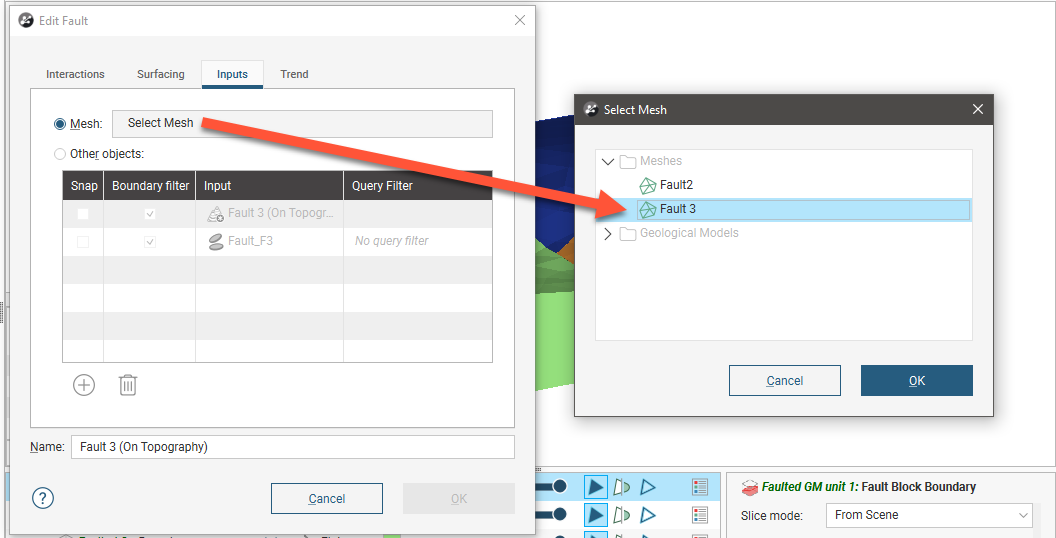Viewport: 1056px width, 538px height.
Task: Click filled triangle icon in highlighted scene row
Action: [x=595, y=487]
